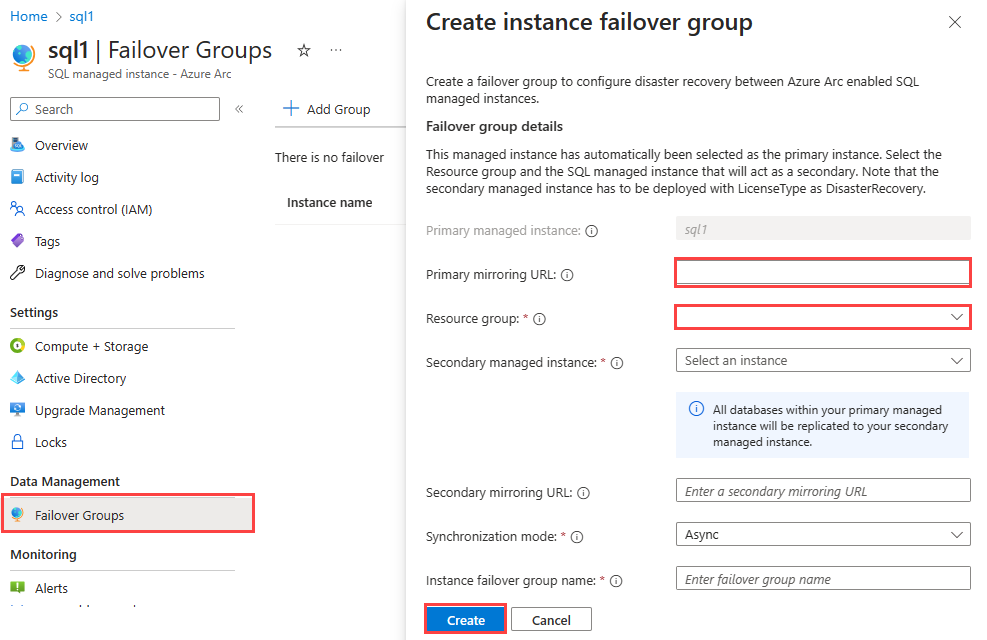The width and height of the screenshot is (987, 640).
Task: Navigate to Home via breadcrumb
Action: (28, 16)
